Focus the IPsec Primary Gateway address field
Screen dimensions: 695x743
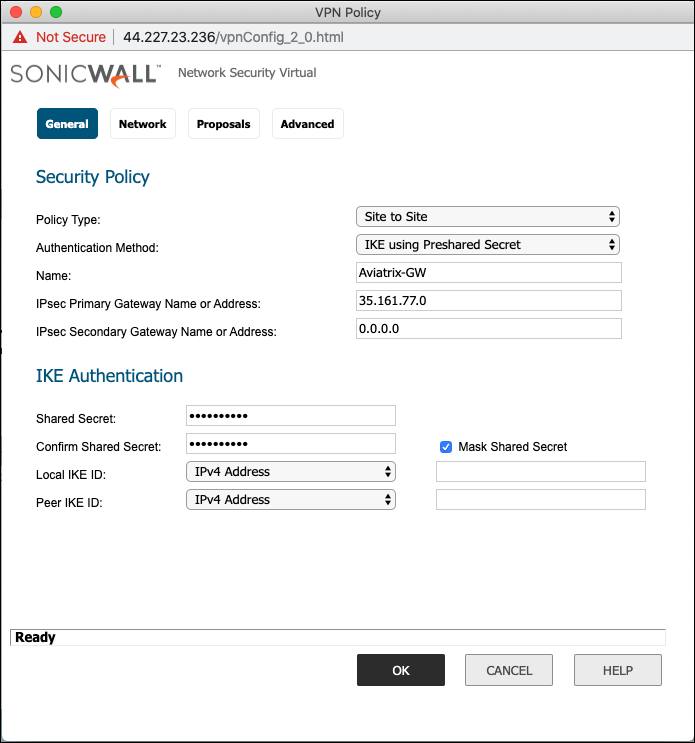pos(488,301)
